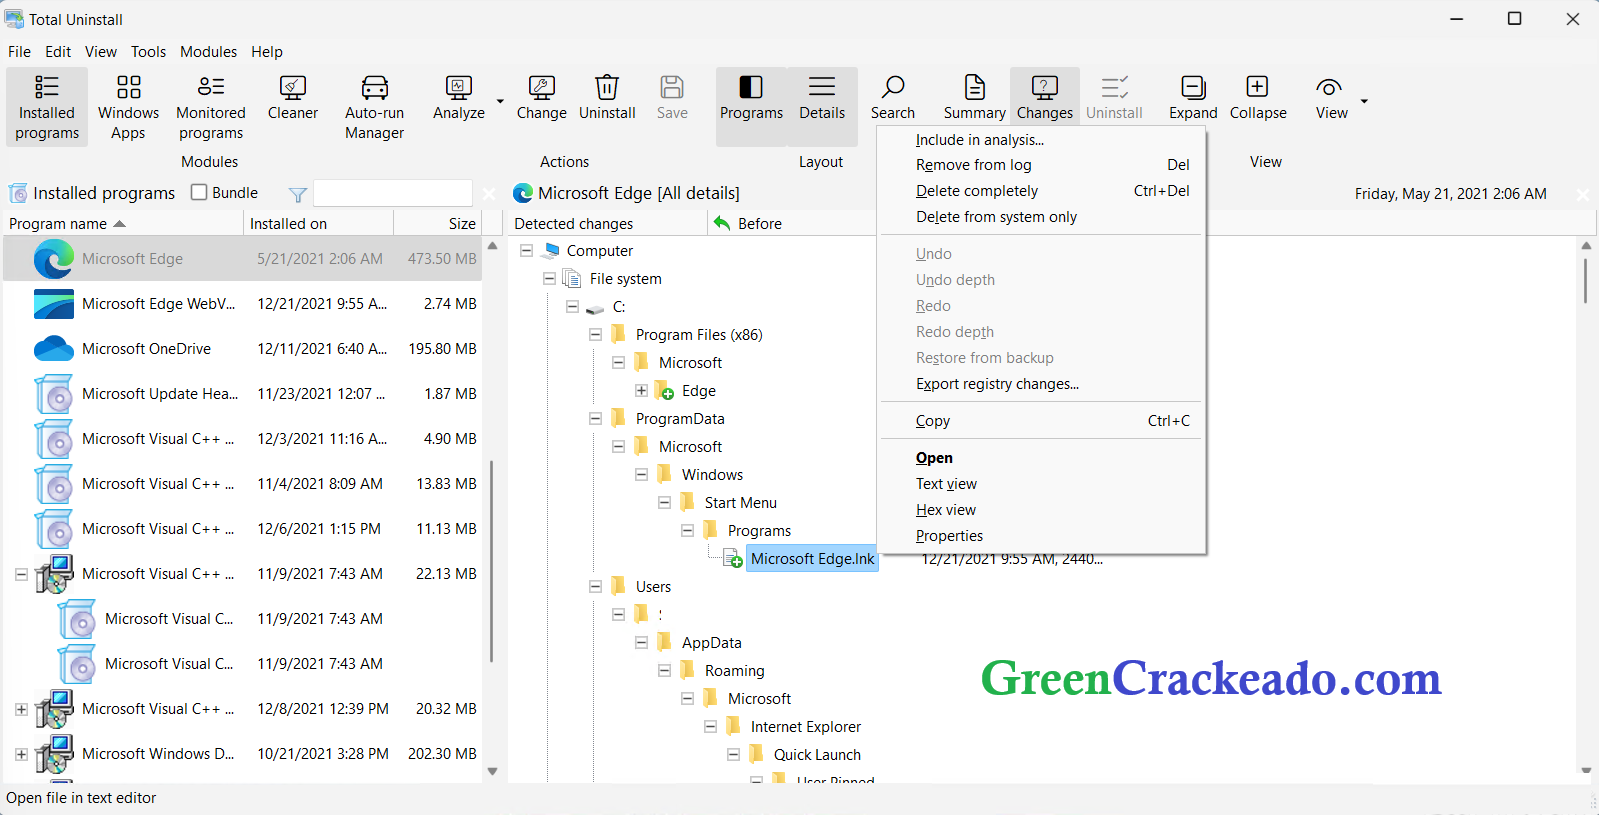Open the Tools menu
The height and width of the screenshot is (815, 1599).
[148, 52]
